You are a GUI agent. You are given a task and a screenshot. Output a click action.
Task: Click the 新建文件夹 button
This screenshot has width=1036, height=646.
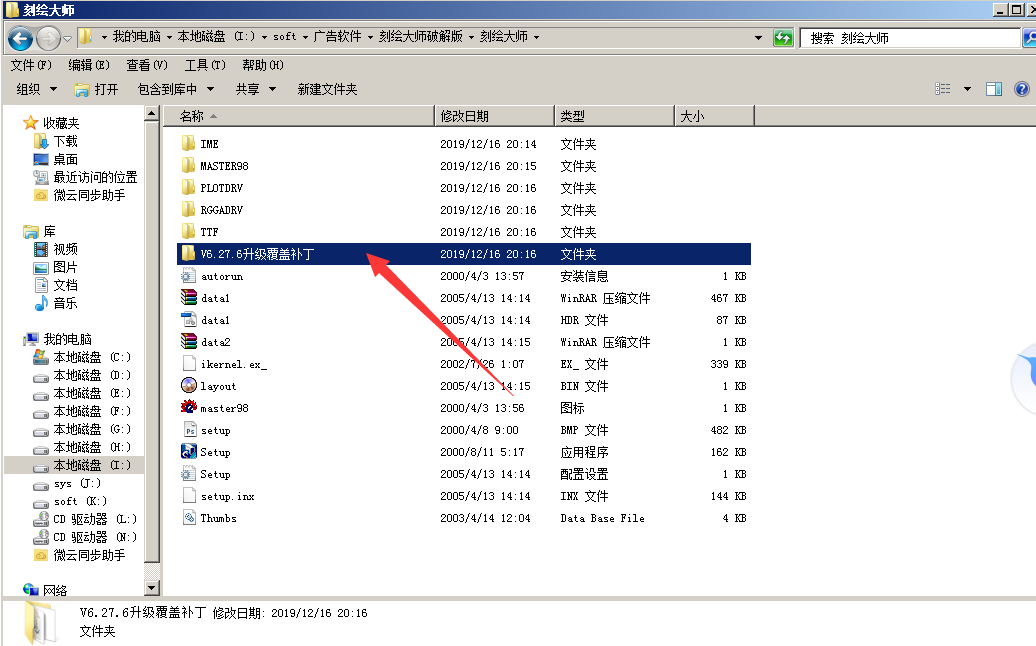(329, 88)
